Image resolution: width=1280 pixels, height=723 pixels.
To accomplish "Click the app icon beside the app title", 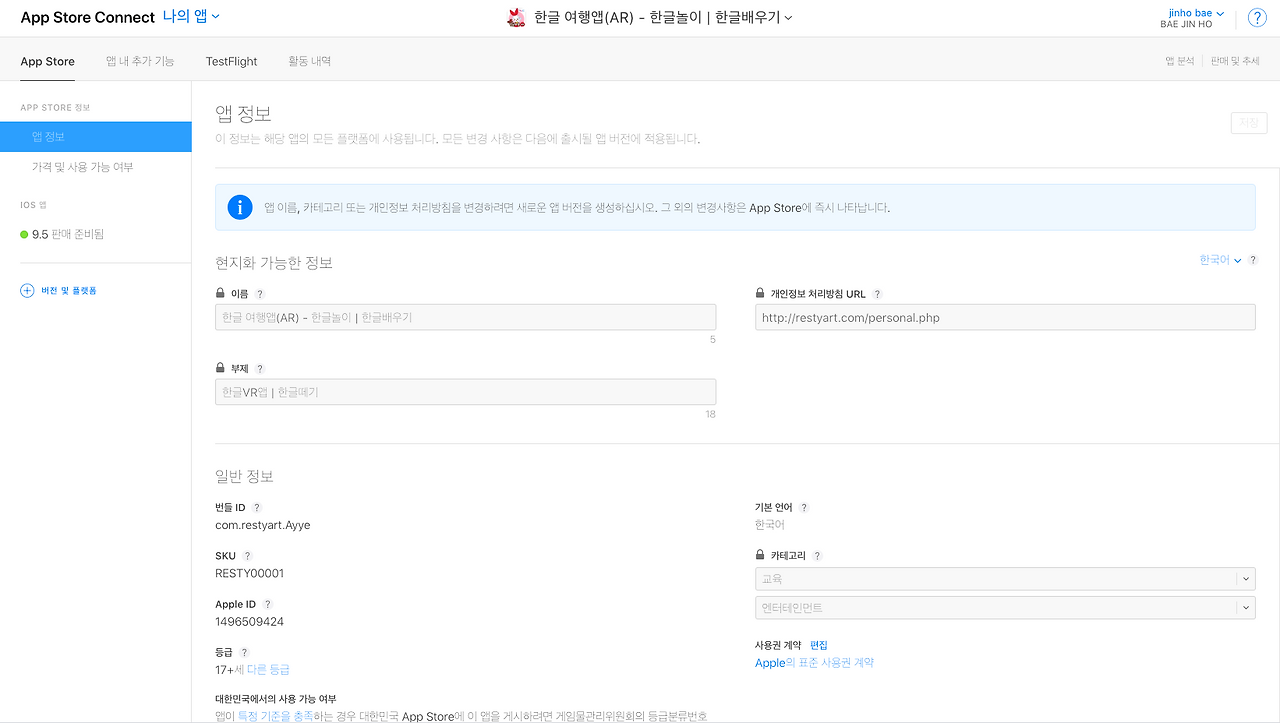I will (517, 17).
